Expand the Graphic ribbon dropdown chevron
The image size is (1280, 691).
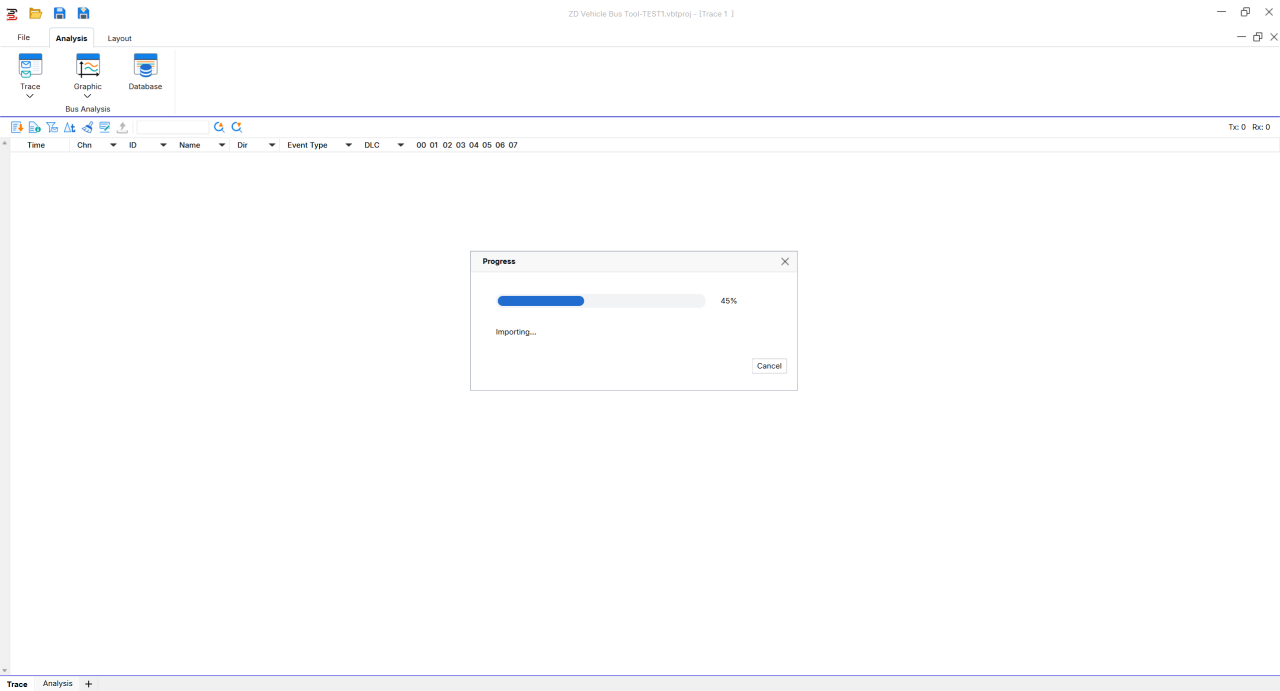[x=88, y=96]
